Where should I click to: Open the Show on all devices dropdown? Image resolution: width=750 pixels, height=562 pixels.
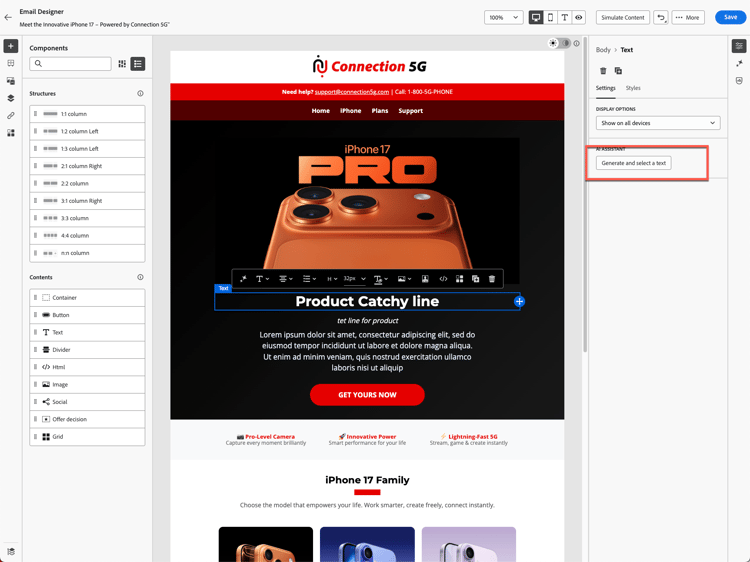[x=658, y=123]
